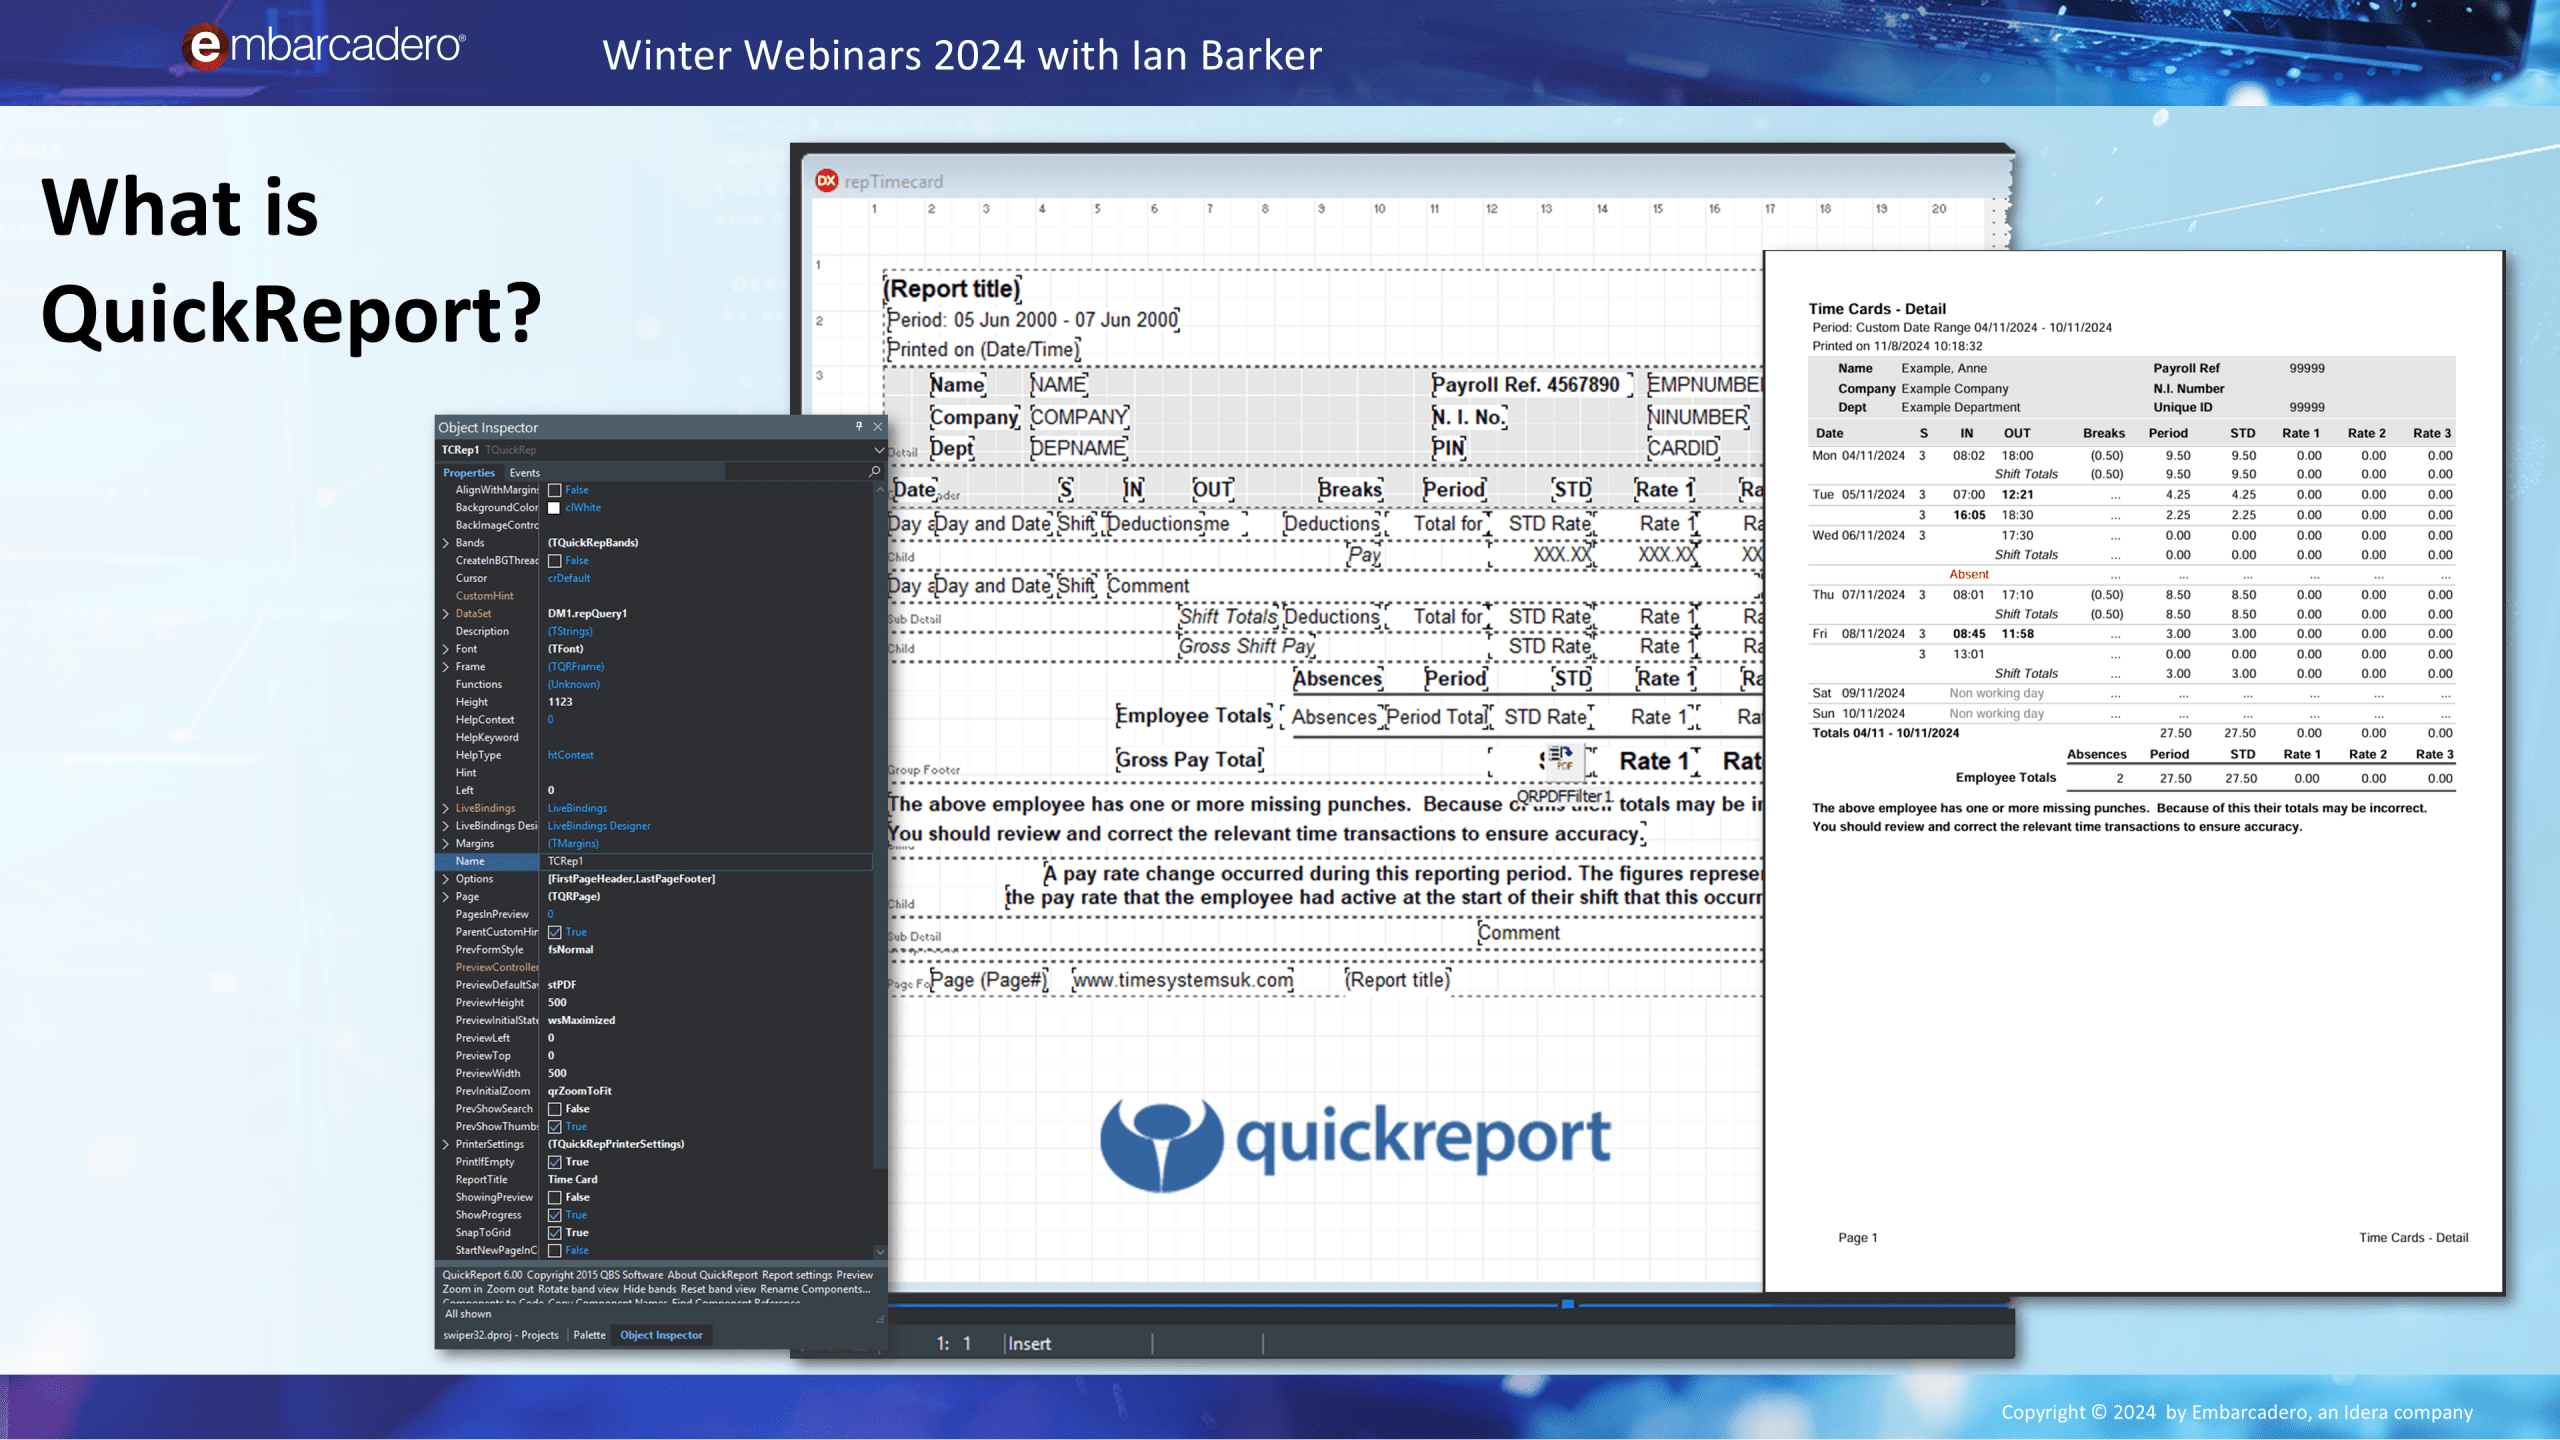Click the designer horizontal scrollbar thumb
Image resolution: width=2560 pixels, height=1440 pixels.
pyautogui.click(x=1568, y=1304)
